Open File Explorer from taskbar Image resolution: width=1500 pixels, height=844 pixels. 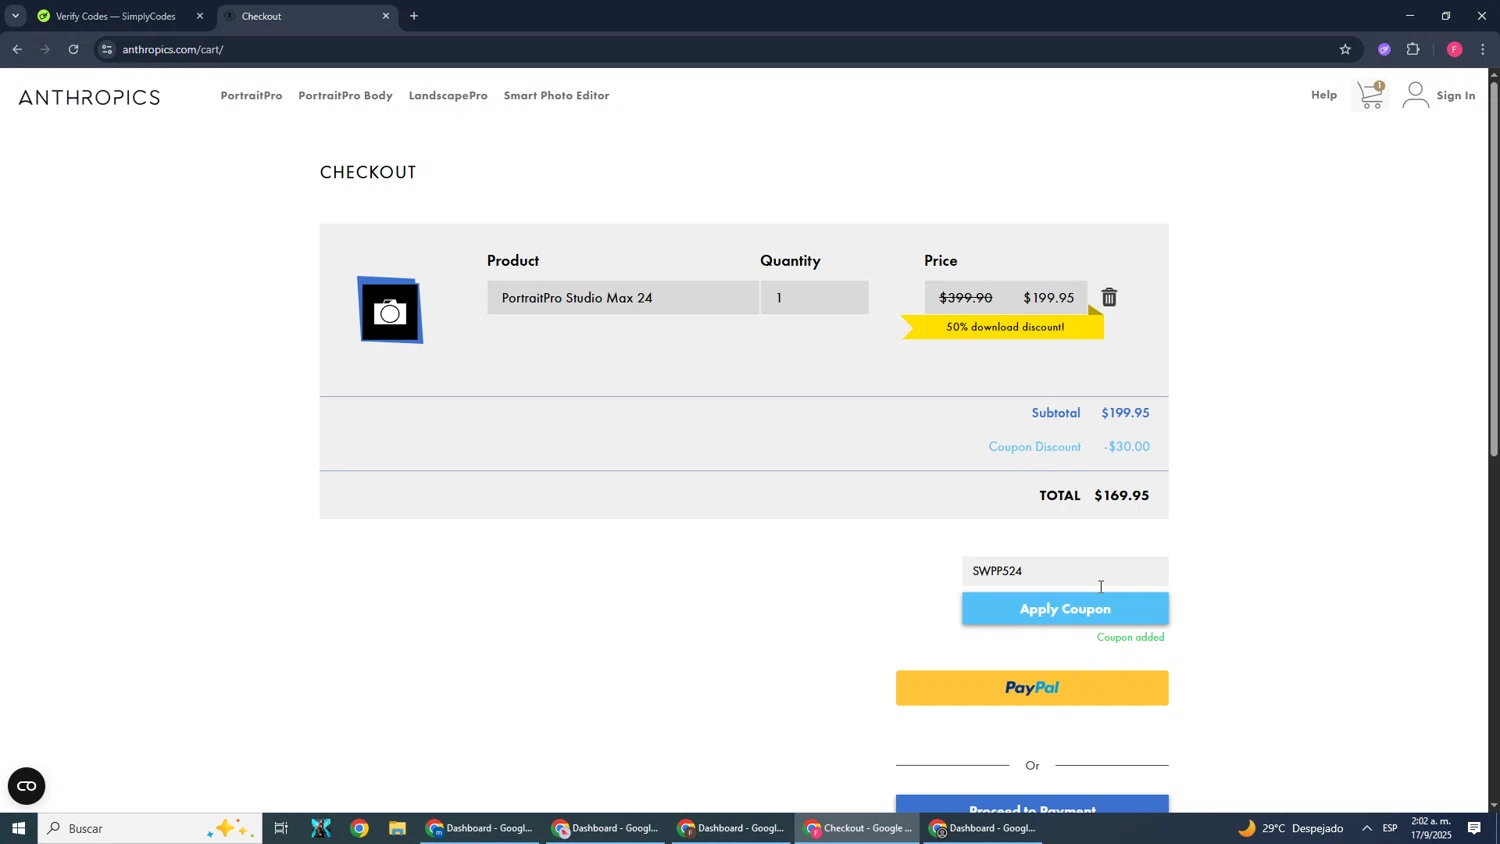coord(397,829)
